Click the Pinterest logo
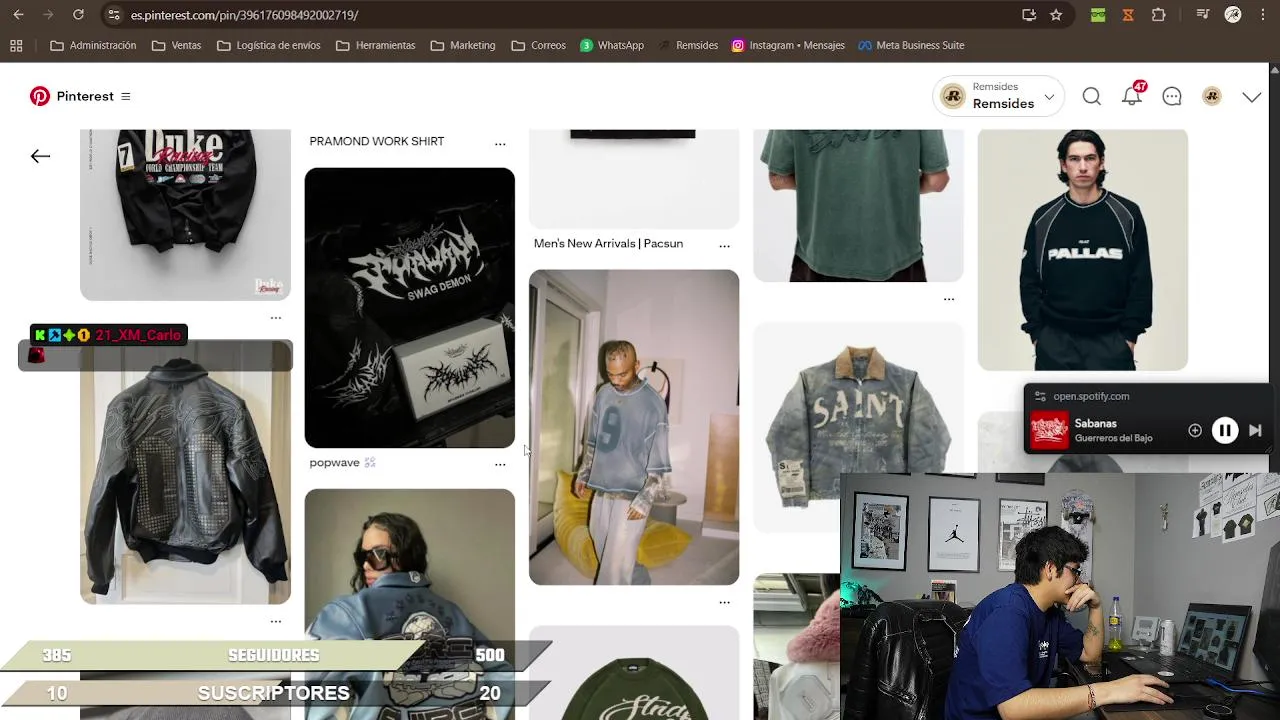Image resolution: width=1280 pixels, height=720 pixels. click(x=40, y=96)
